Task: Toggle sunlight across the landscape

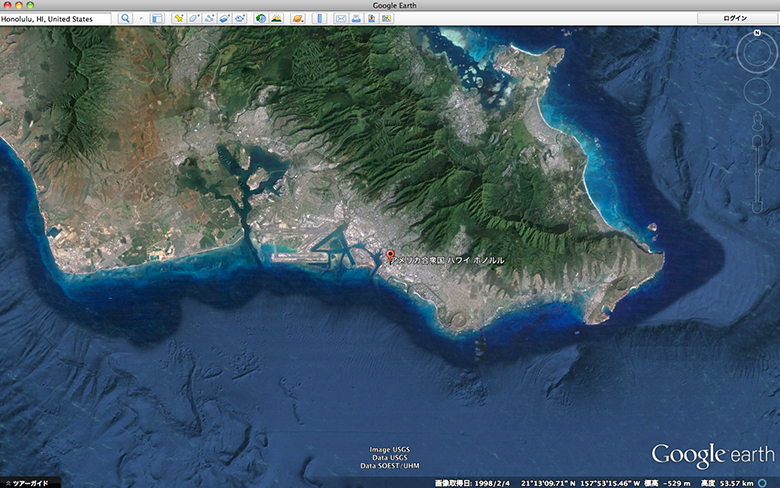Action: [277, 19]
